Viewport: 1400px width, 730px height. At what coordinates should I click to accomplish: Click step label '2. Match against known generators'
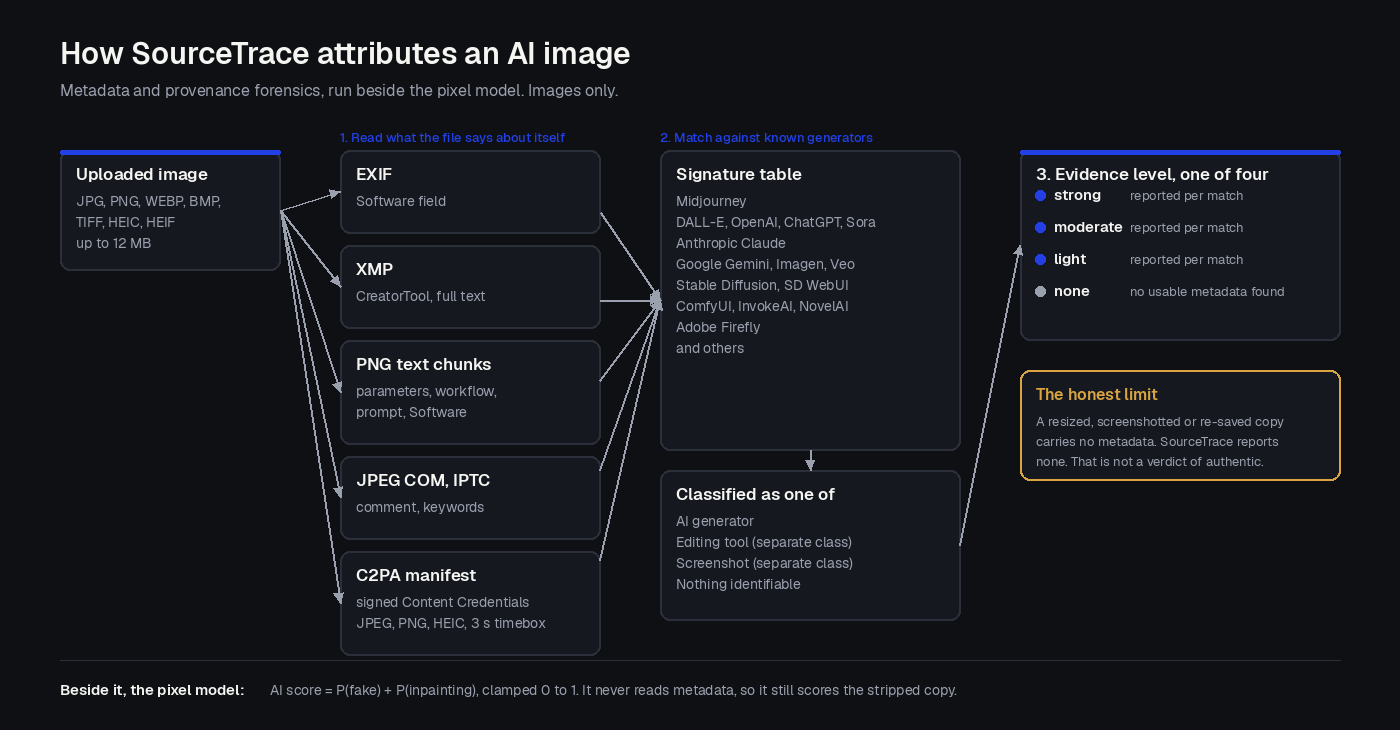(766, 138)
